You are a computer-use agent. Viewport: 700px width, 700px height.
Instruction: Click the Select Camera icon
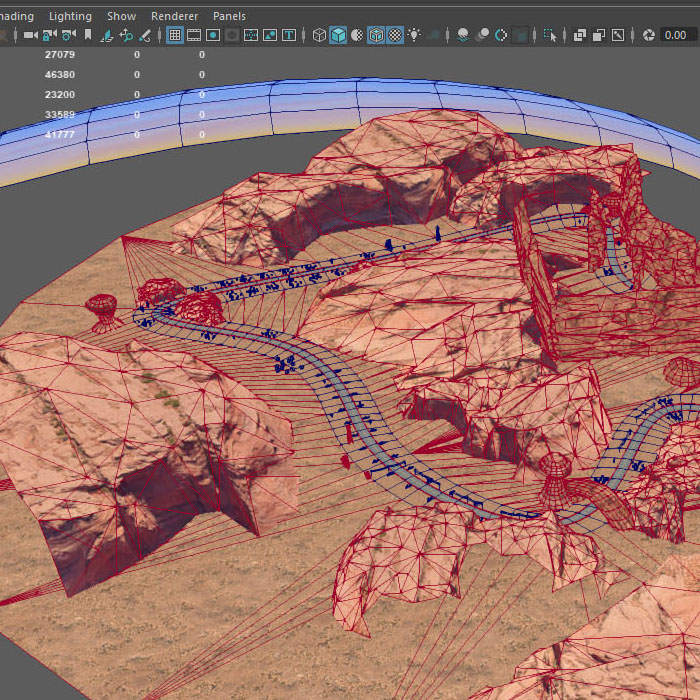click(x=30, y=35)
